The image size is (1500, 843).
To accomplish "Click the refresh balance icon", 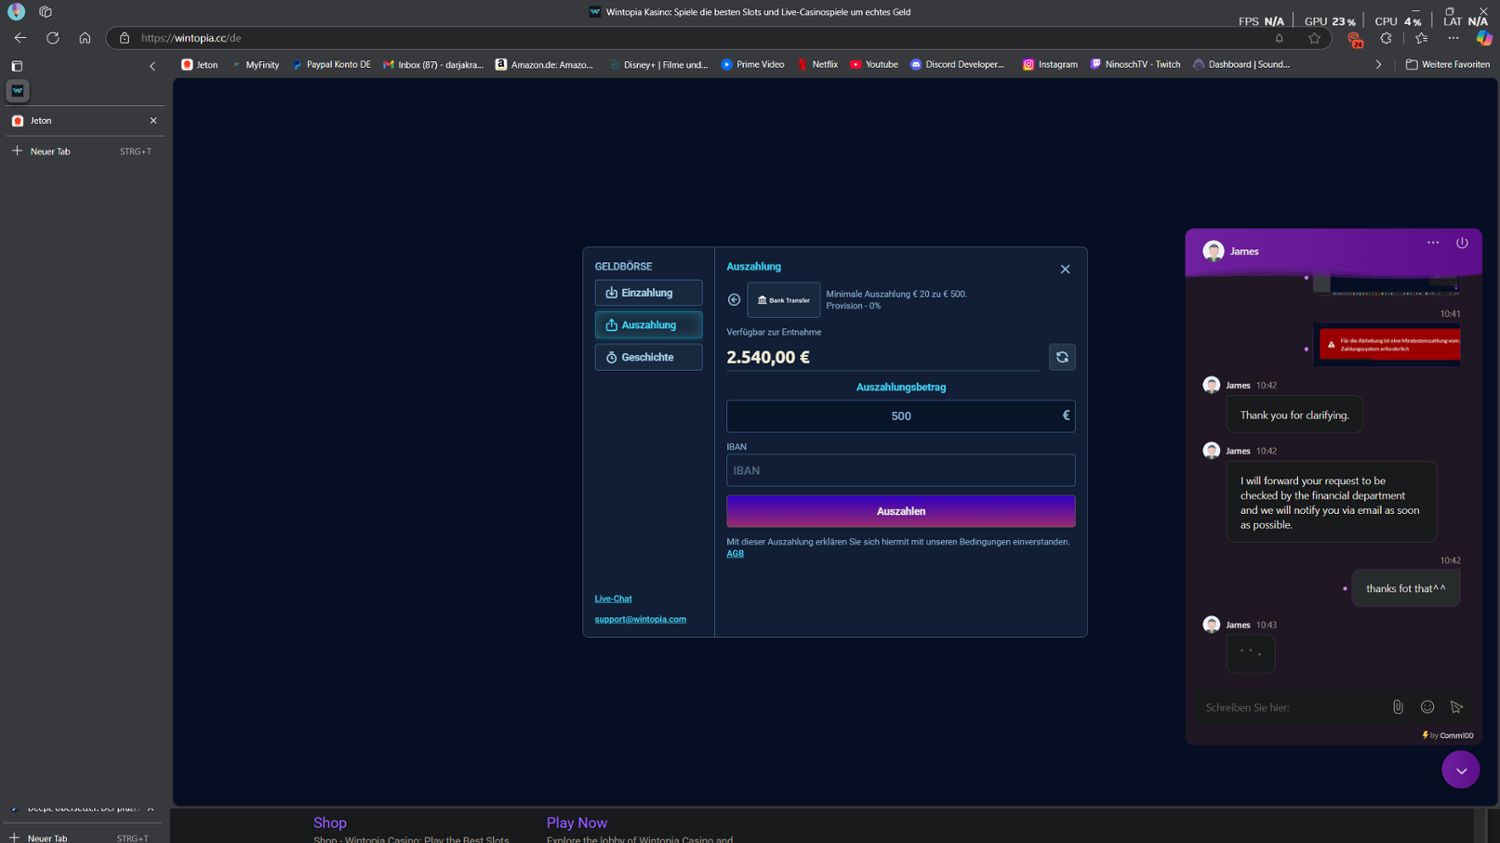I will (x=1062, y=357).
